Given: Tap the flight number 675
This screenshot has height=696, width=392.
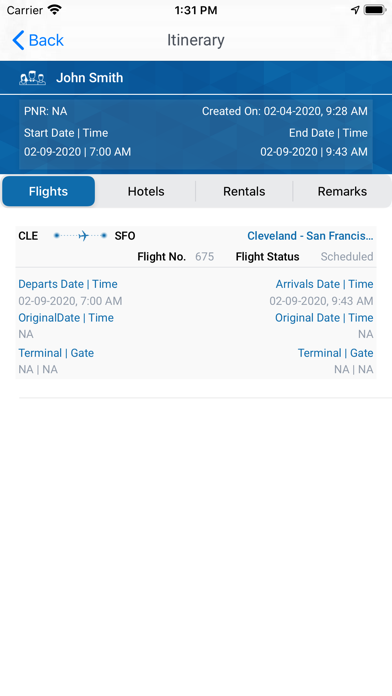Looking at the screenshot, I should point(205,257).
